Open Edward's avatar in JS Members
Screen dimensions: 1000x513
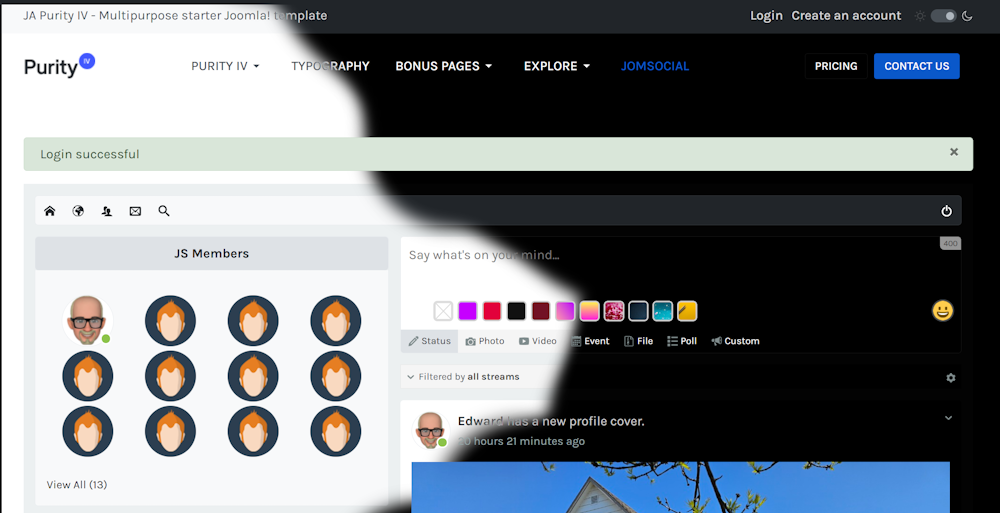87,320
